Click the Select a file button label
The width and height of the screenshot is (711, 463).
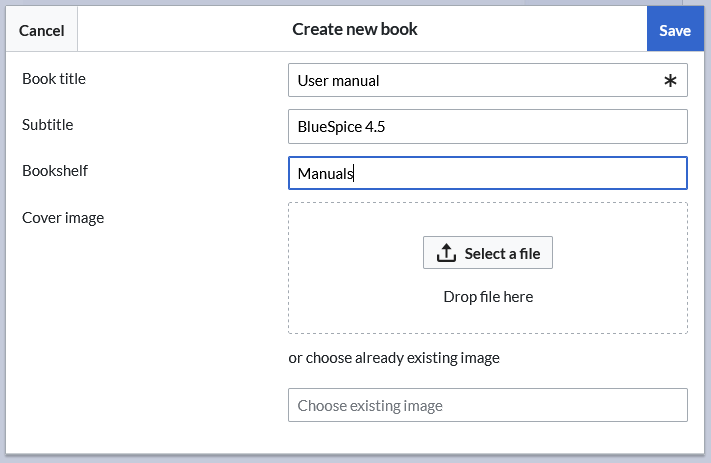click(502, 253)
